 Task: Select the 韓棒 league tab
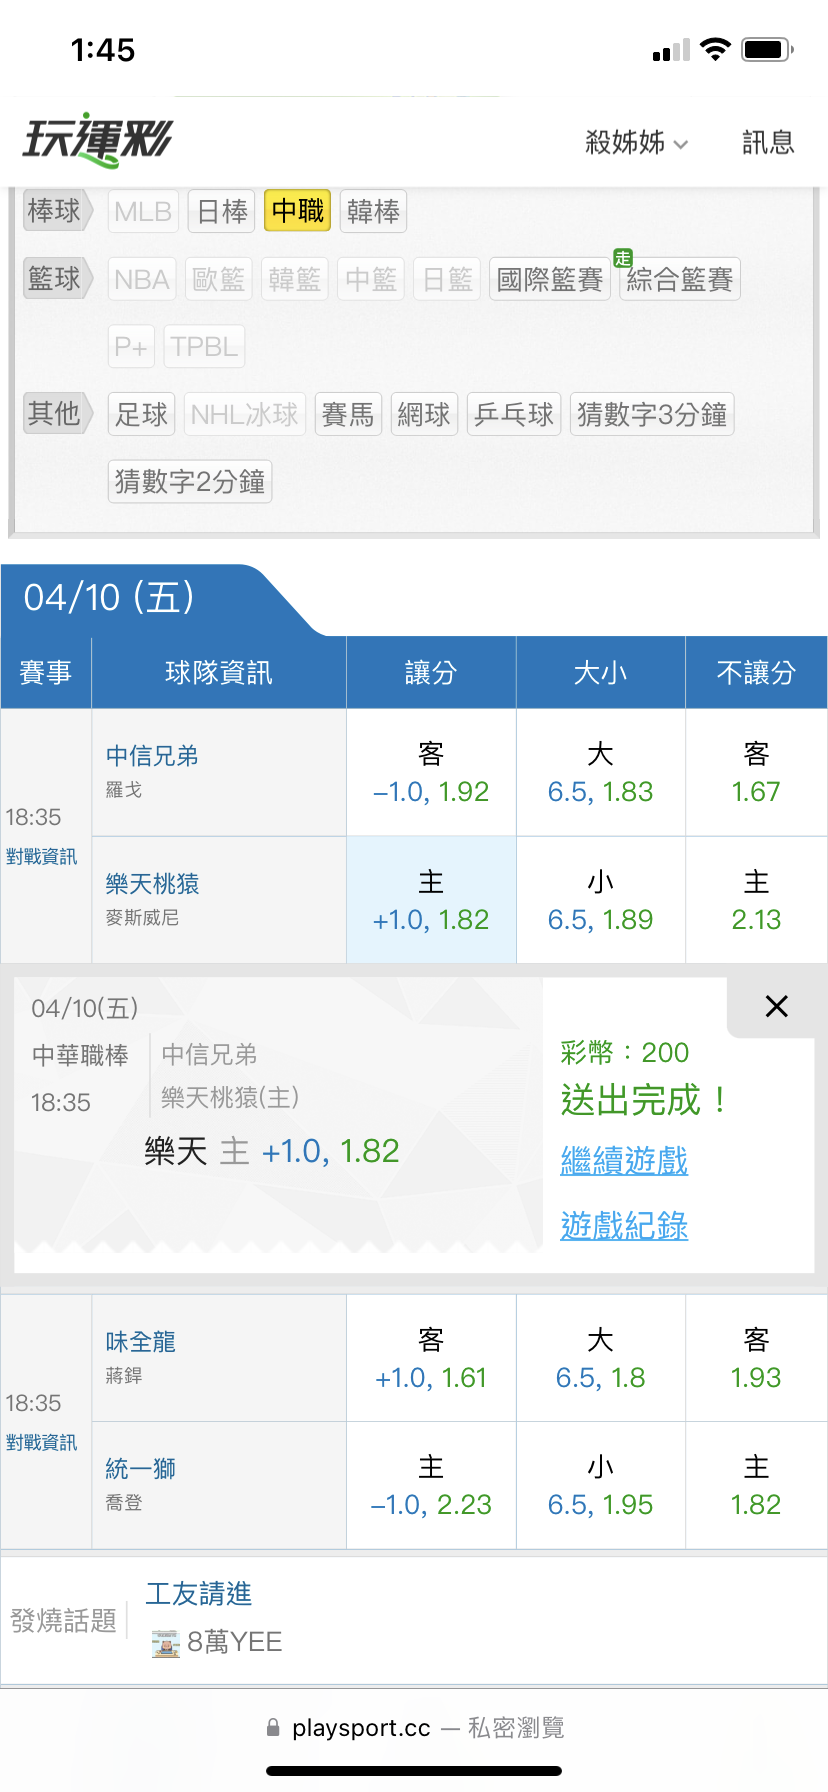[373, 211]
